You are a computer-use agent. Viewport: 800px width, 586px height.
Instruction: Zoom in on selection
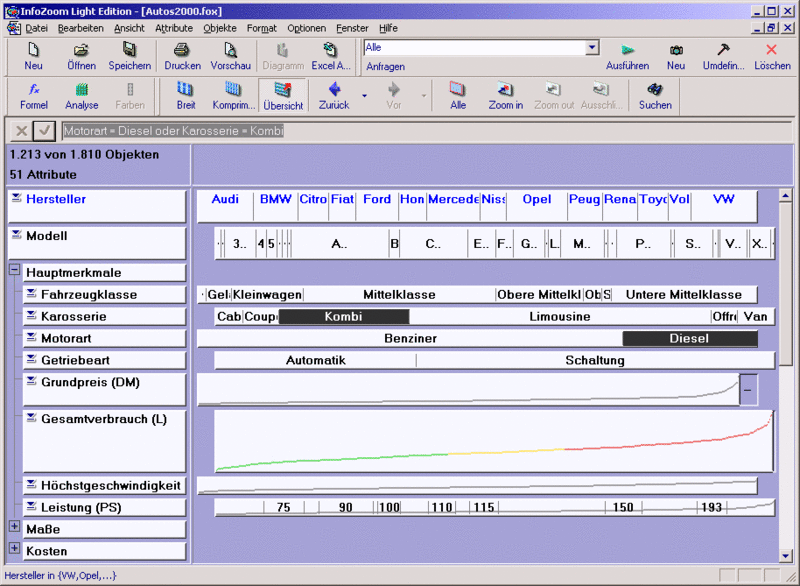pyautogui.click(x=506, y=96)
